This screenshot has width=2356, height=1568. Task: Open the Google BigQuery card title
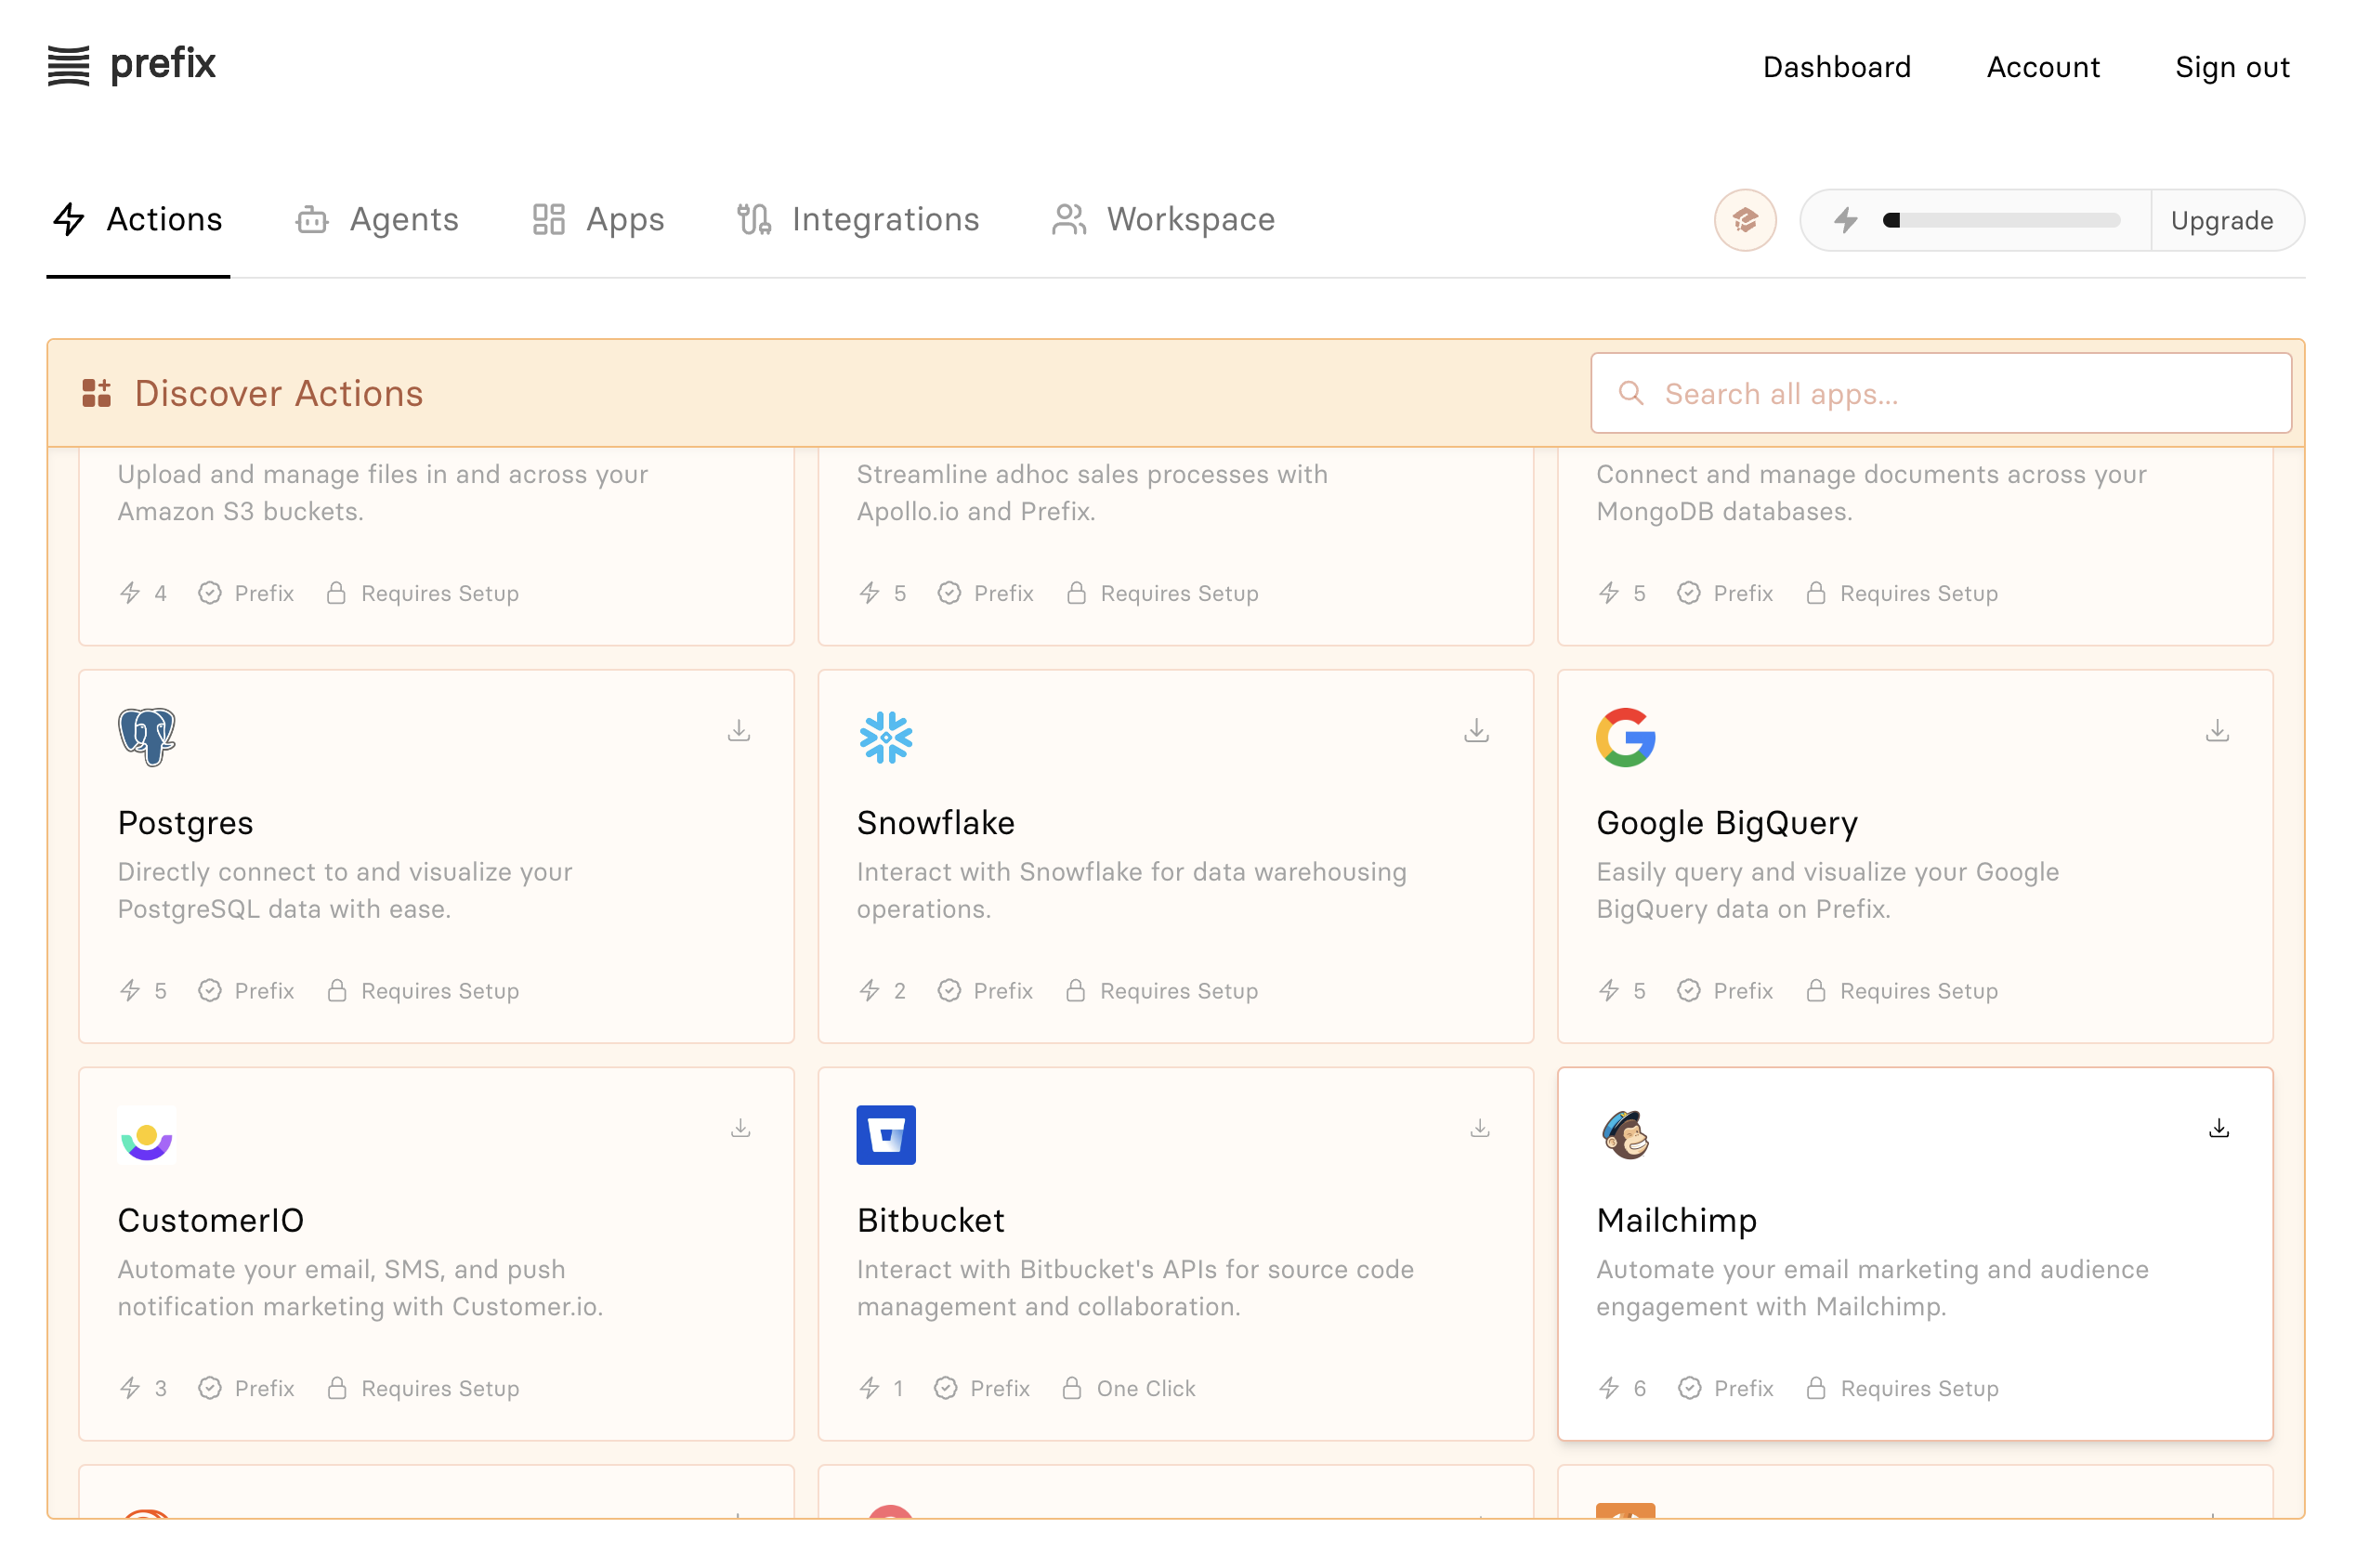click(x=1726, y=823)
